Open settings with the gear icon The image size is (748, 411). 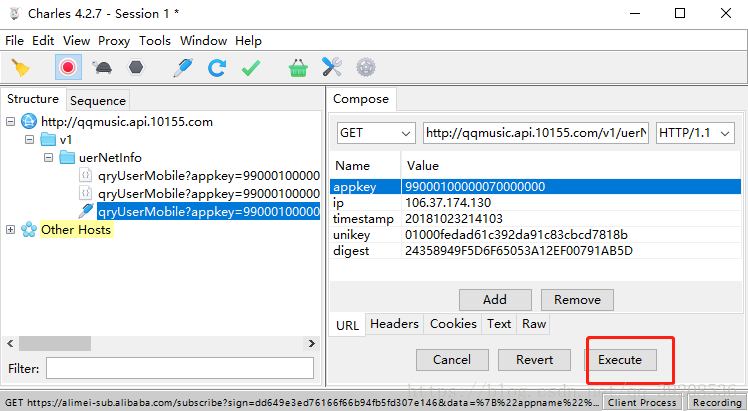tap(366, 67)
